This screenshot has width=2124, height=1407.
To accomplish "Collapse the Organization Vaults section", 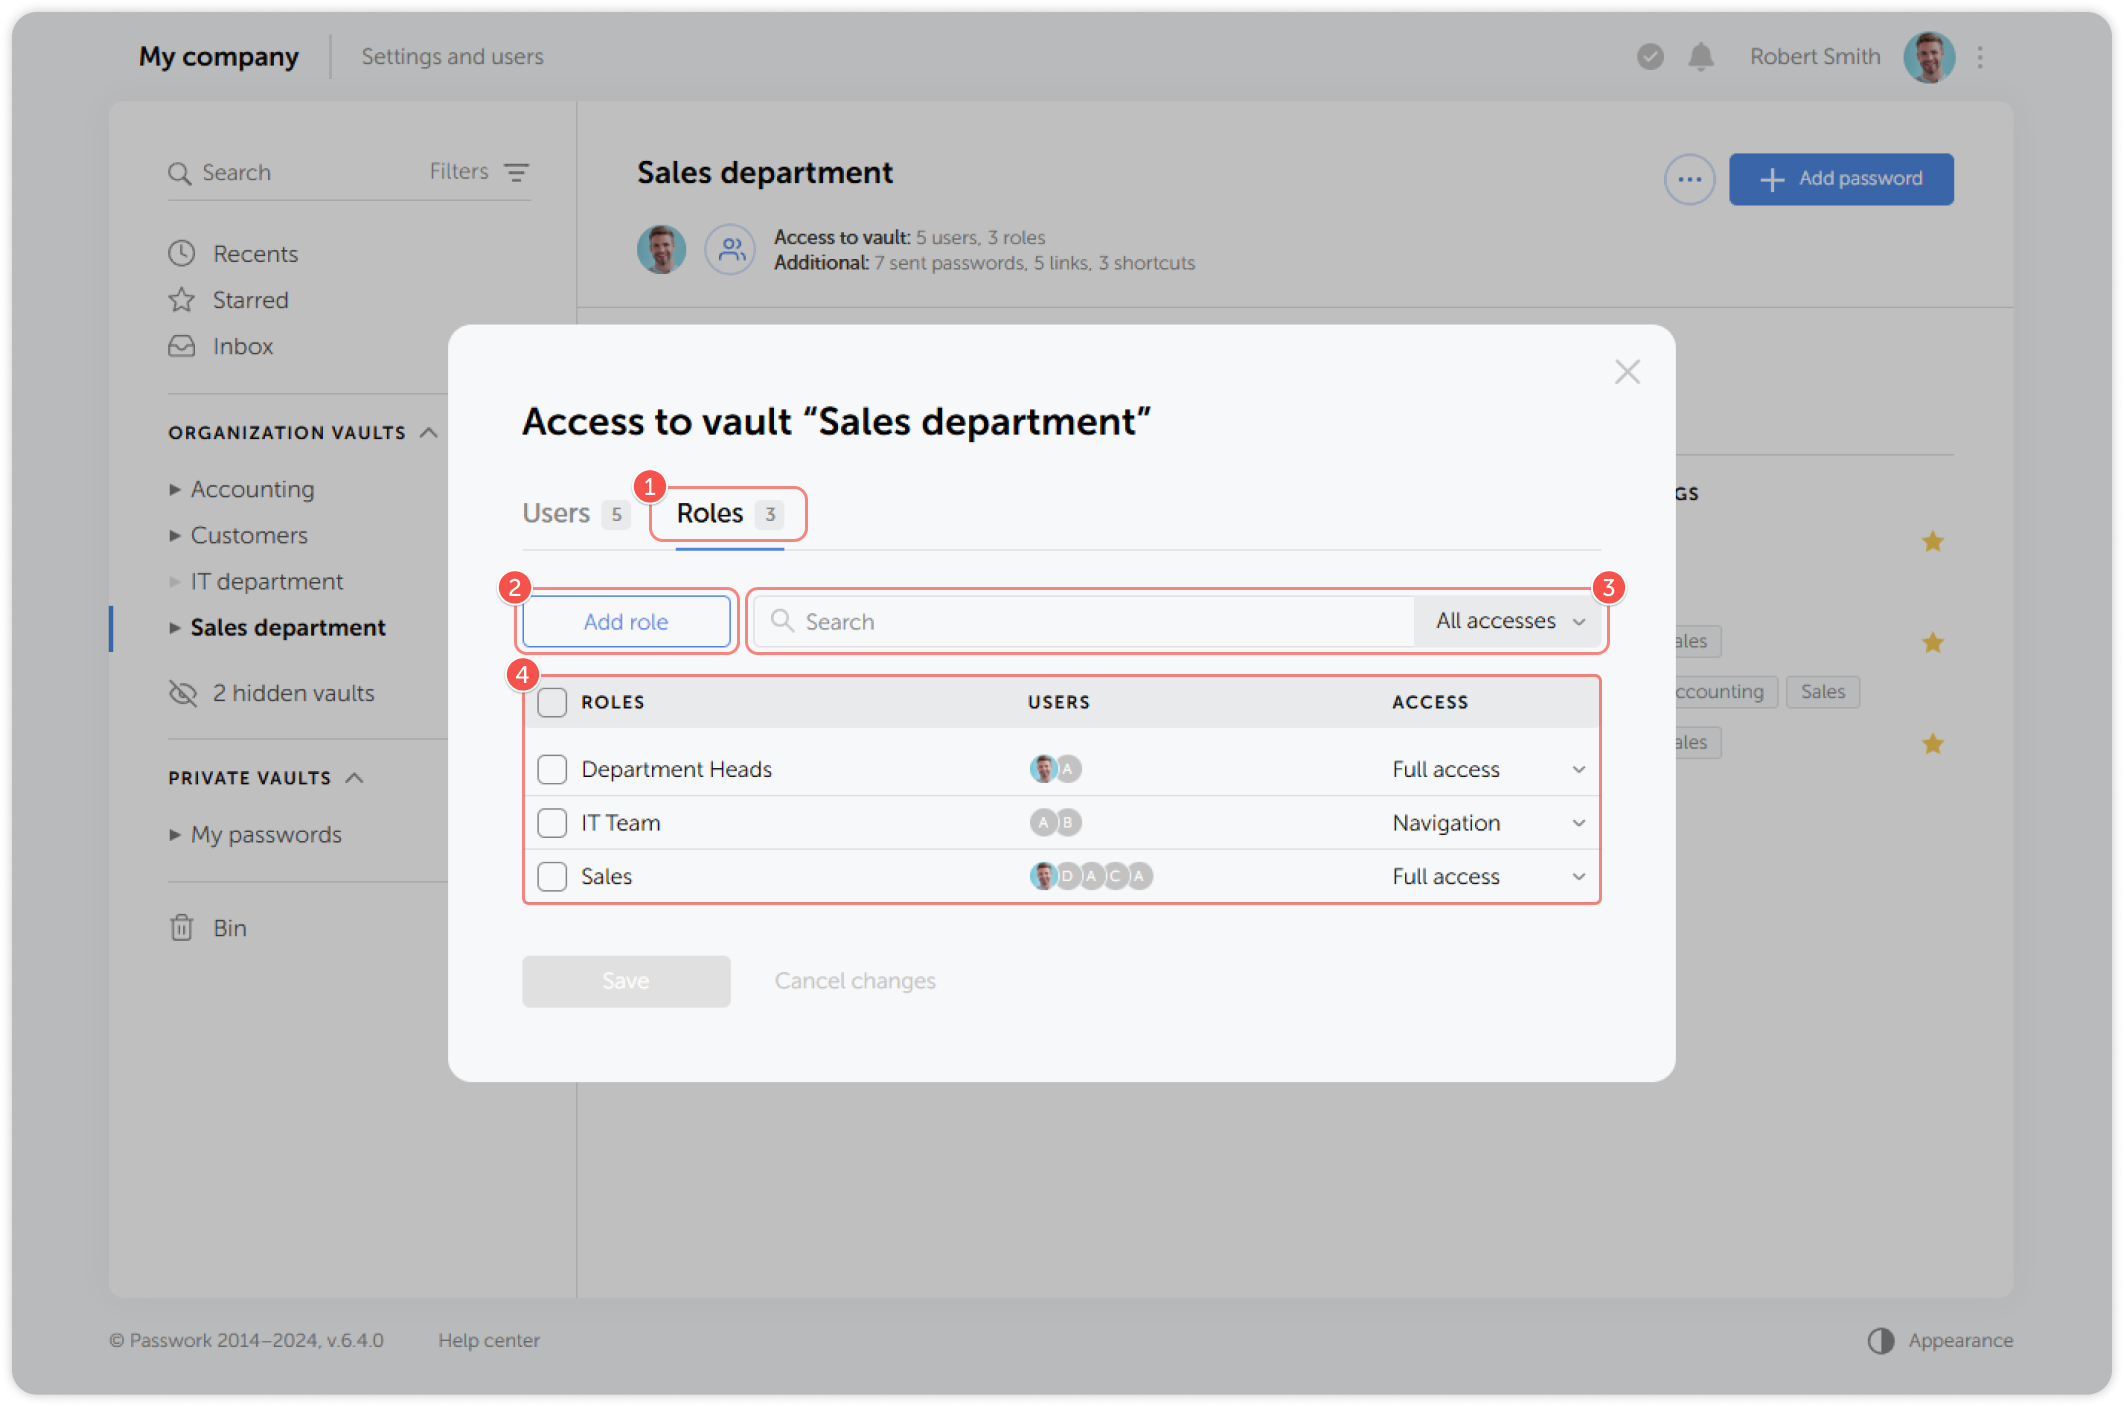I will 430,432.
